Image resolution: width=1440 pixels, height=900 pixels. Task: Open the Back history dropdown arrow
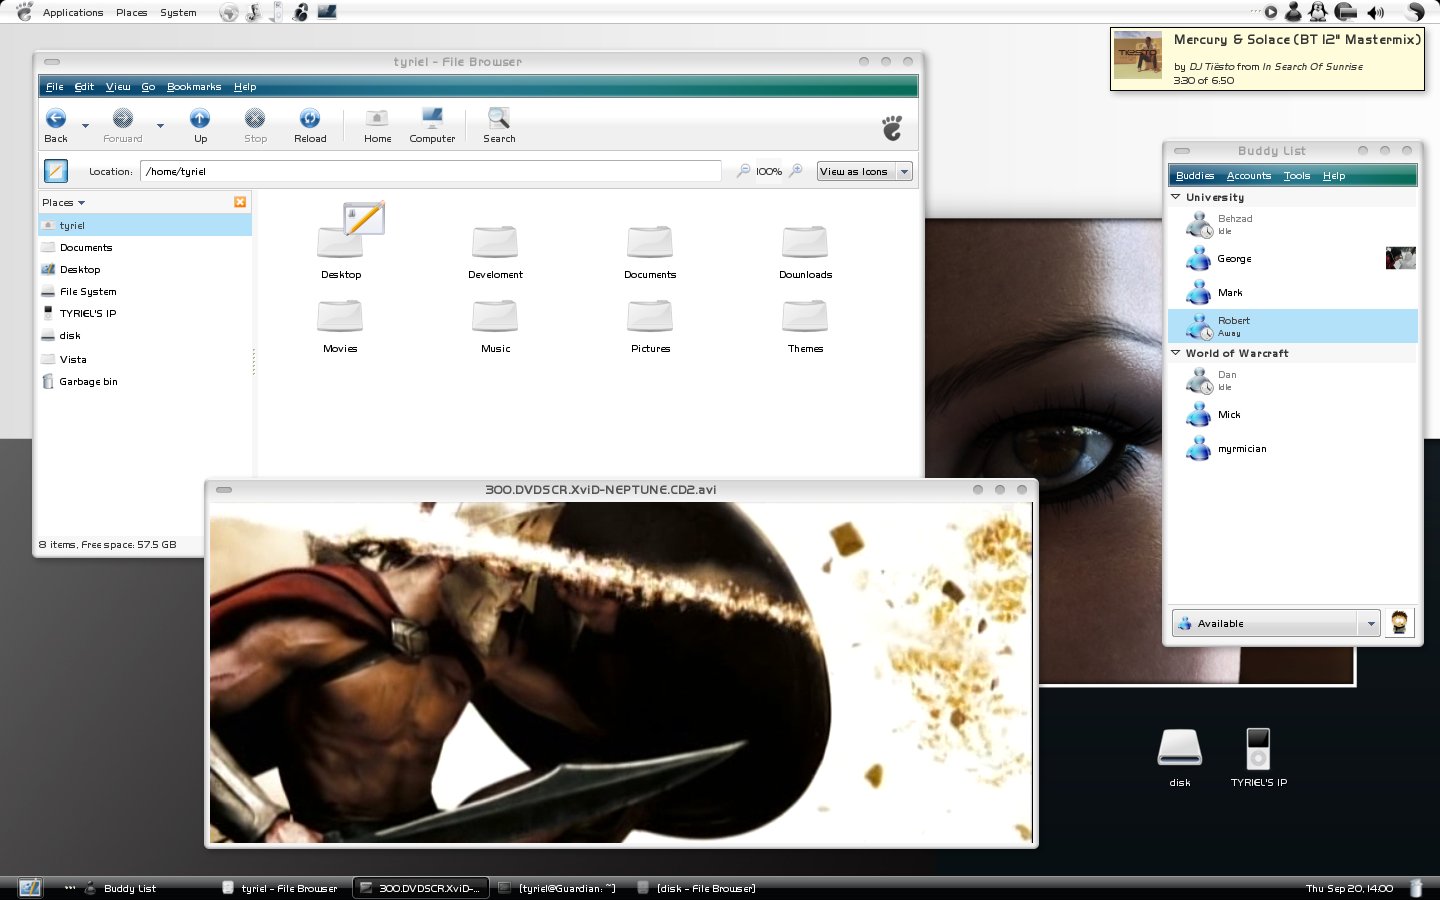(x=85, y=126)
